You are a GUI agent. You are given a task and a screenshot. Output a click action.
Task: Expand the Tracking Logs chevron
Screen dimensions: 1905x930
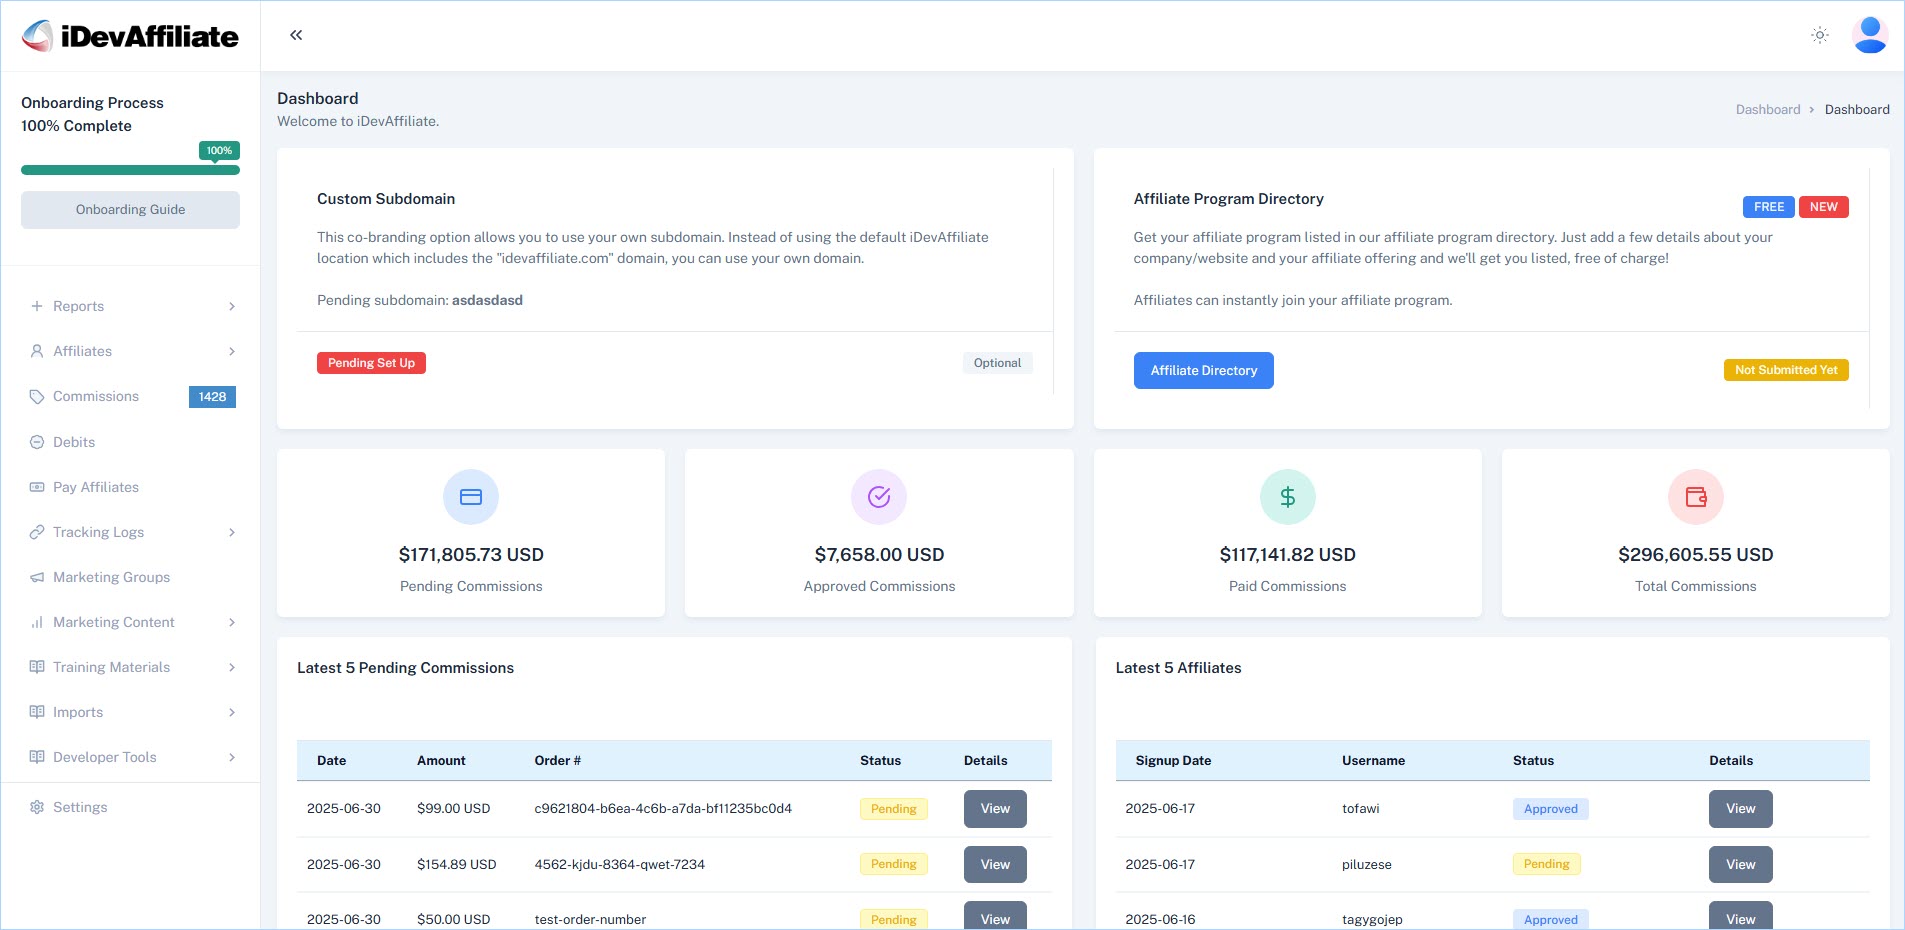coord(232,532)
